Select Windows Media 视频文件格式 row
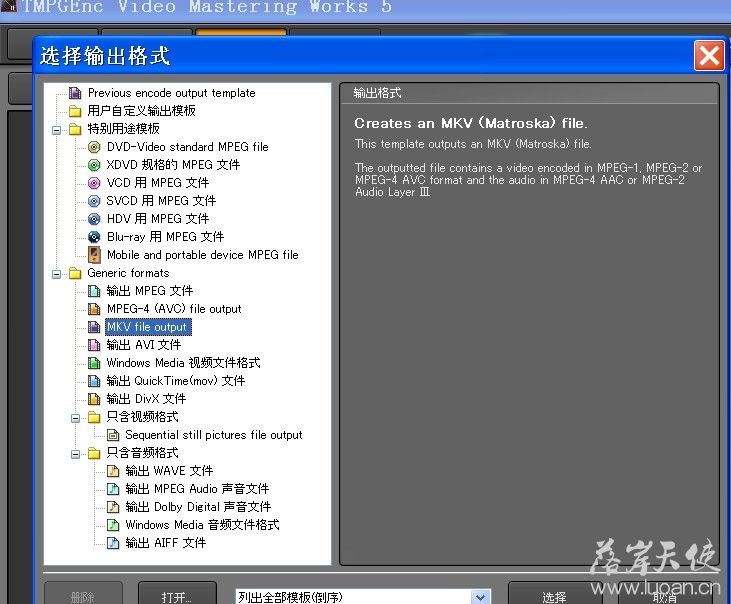731x604 pixels. [x=183, y=363]
